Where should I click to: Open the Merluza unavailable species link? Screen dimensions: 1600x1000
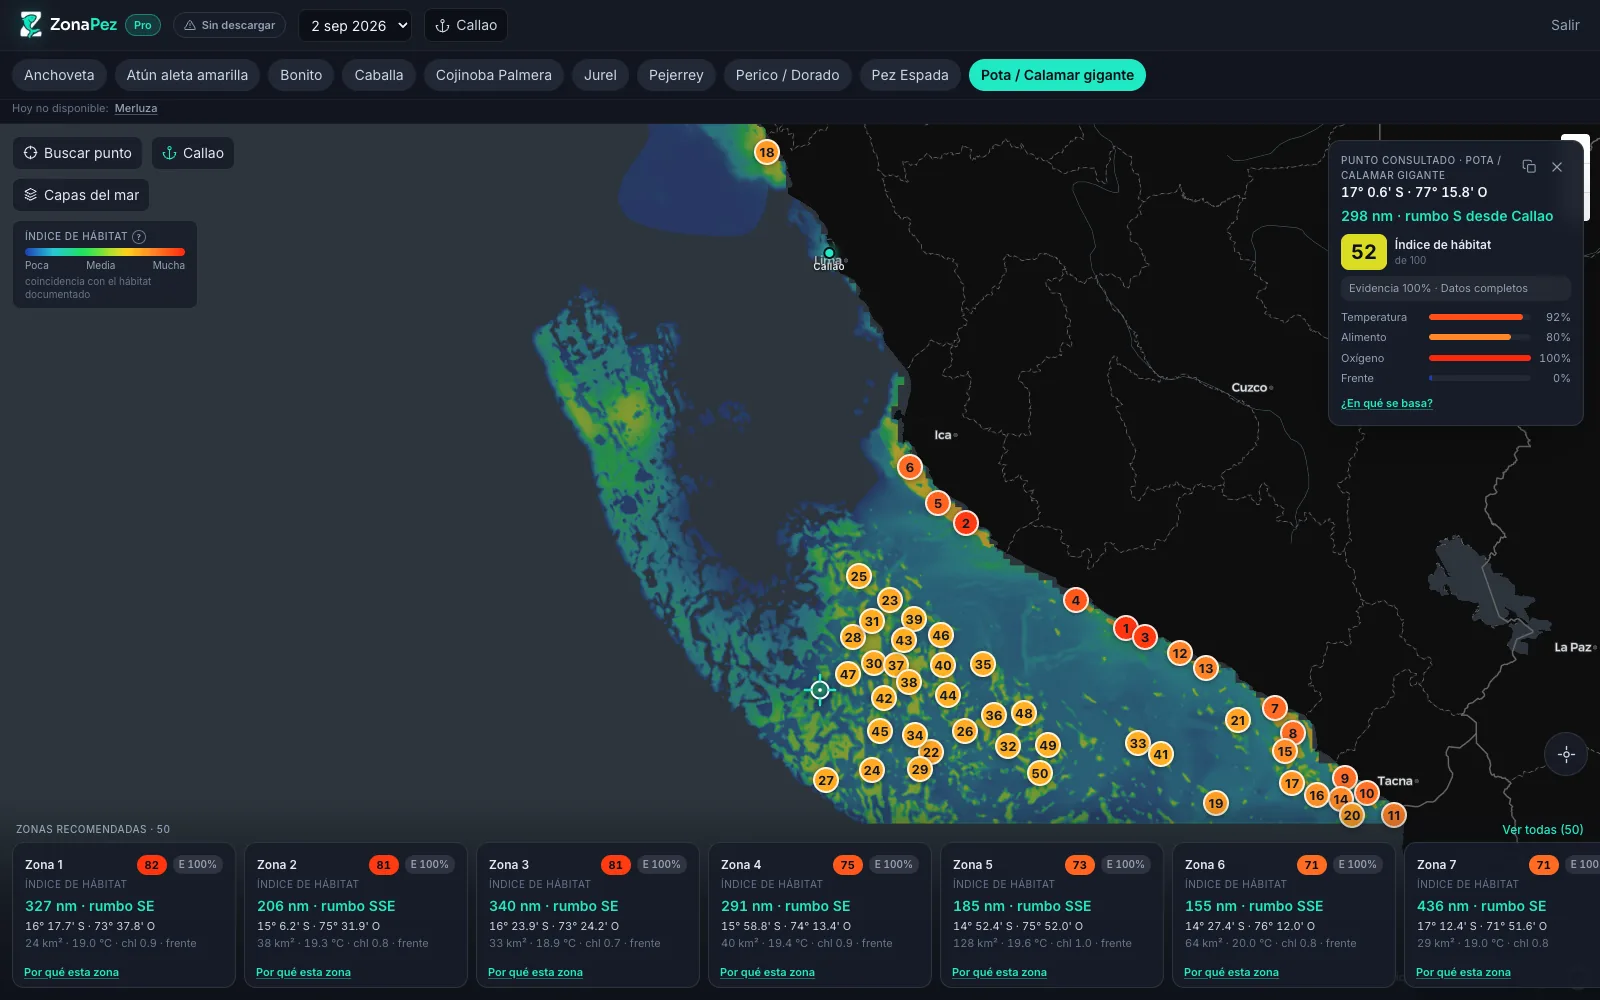(x=136, y=108)
